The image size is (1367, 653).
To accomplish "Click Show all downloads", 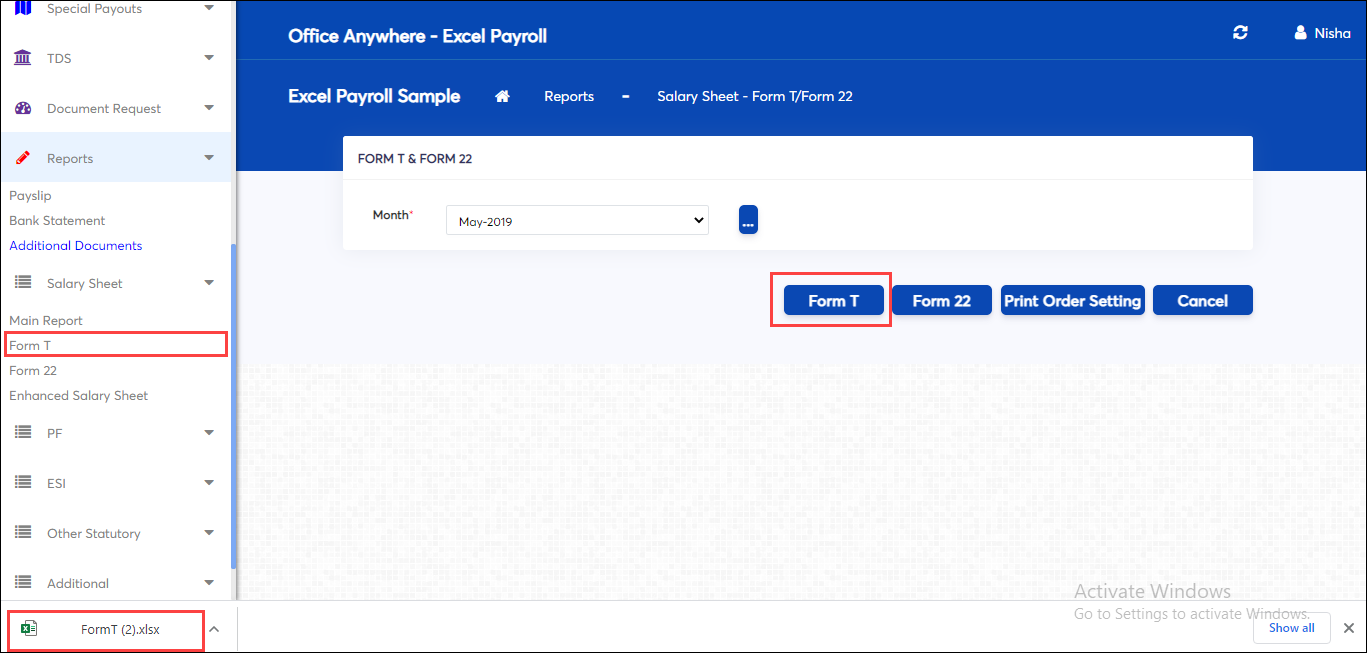I will click(1291, 628).
